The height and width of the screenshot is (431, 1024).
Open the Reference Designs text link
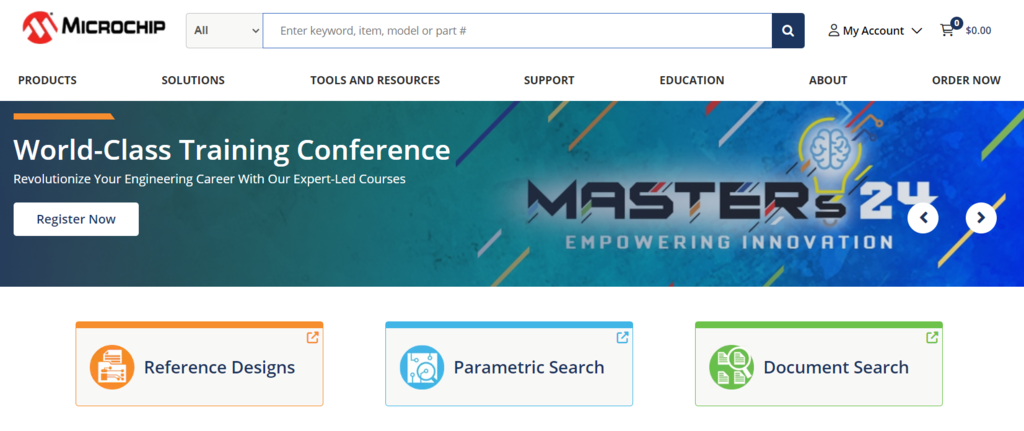(219, 367)
